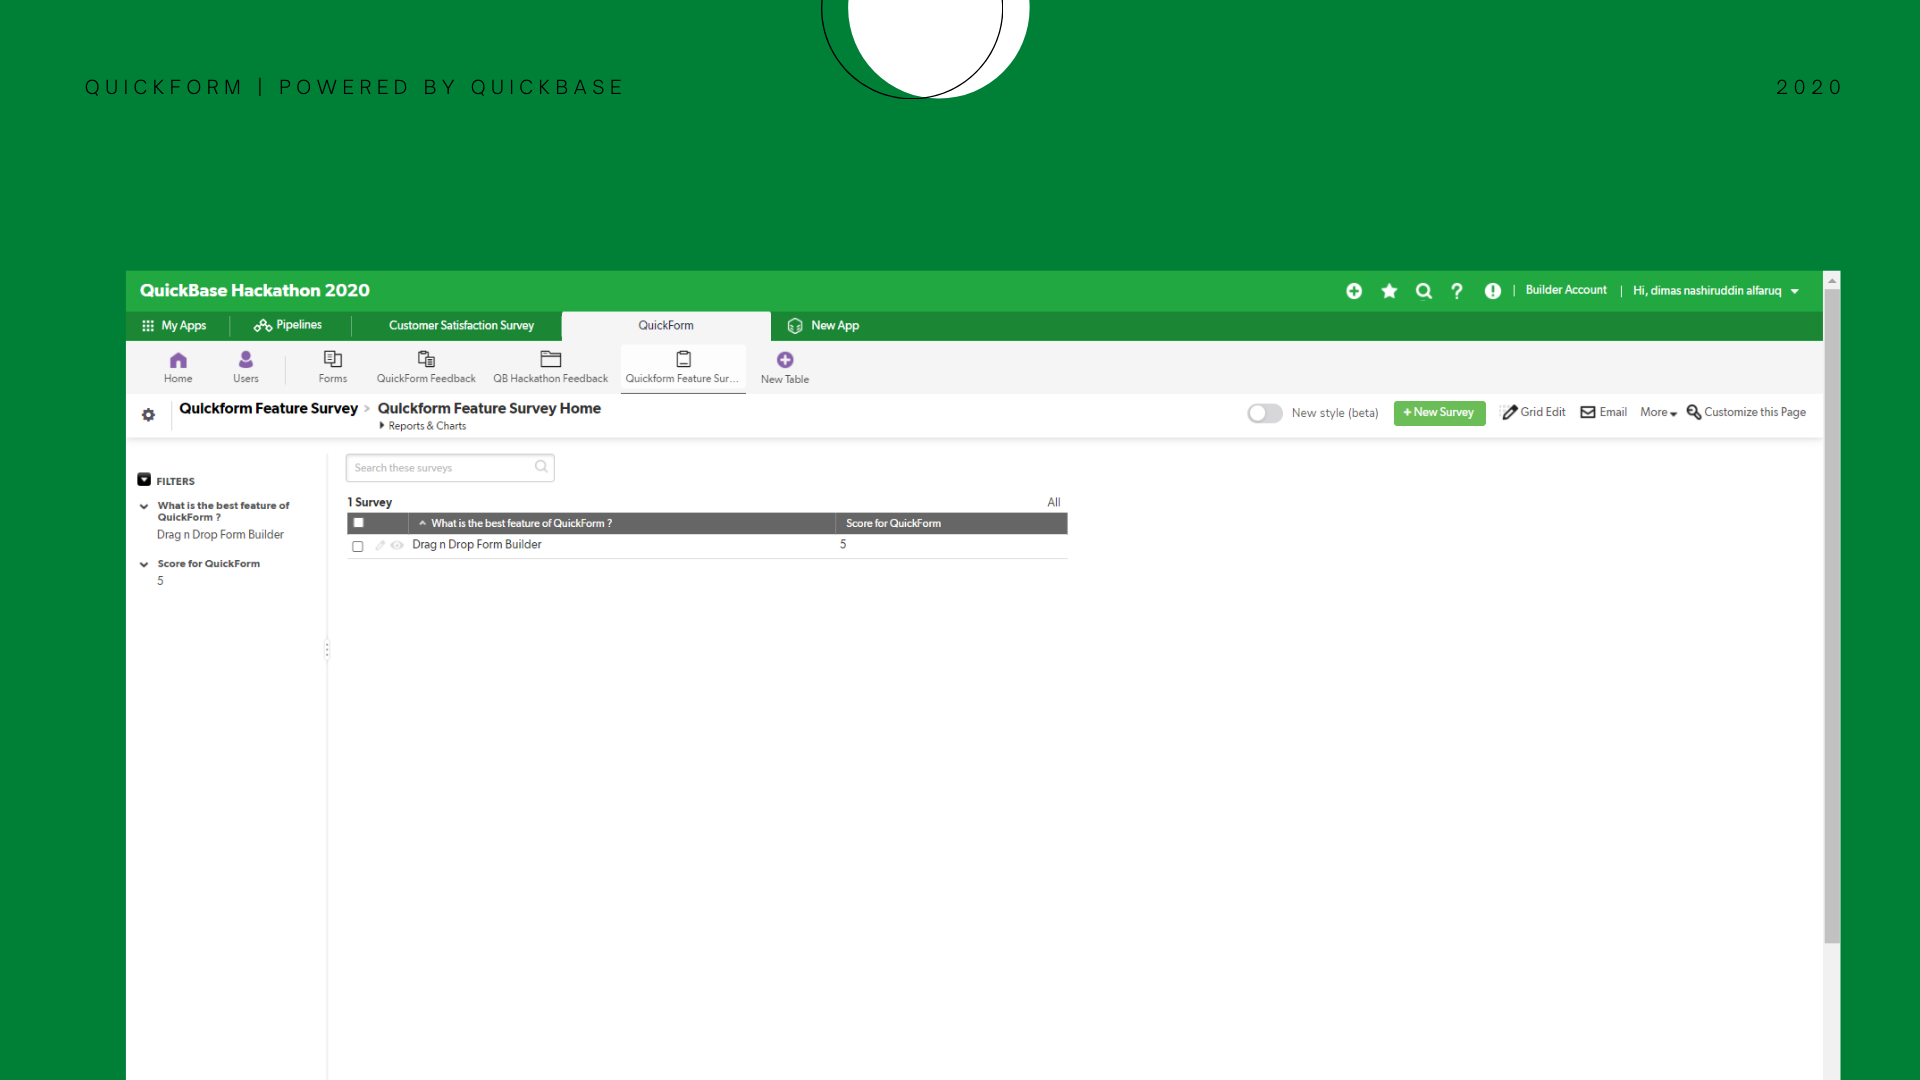The width and height of the screenshot is (1920, 1080).
Task: Expand the More dropdown menu
Action: tap(1658, 413)
